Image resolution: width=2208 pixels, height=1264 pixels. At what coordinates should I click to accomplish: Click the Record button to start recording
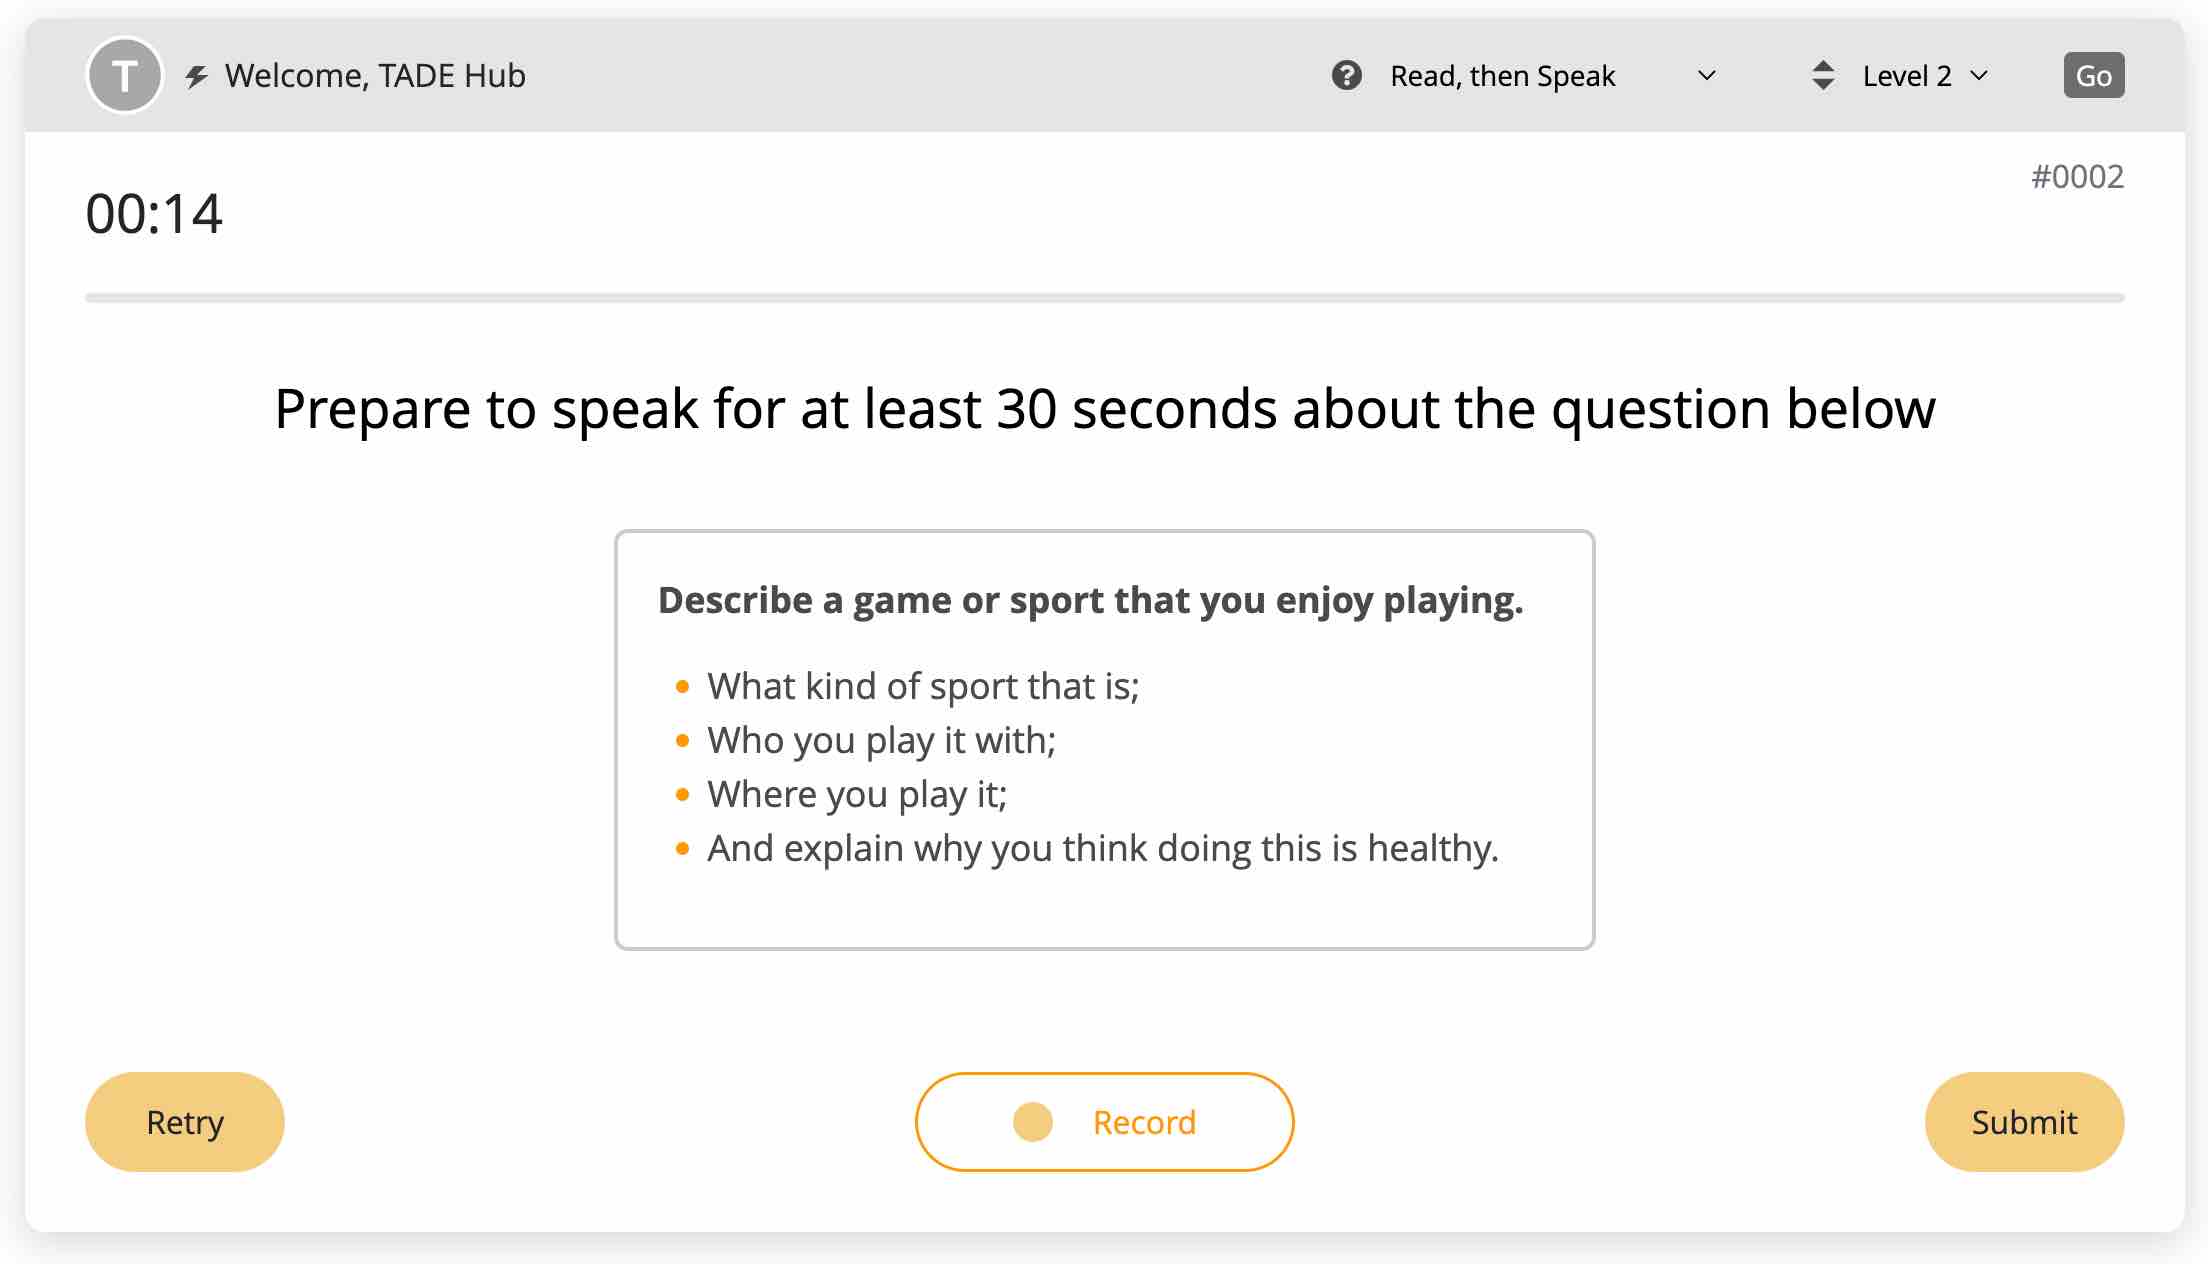[x=1104, y=1122]
